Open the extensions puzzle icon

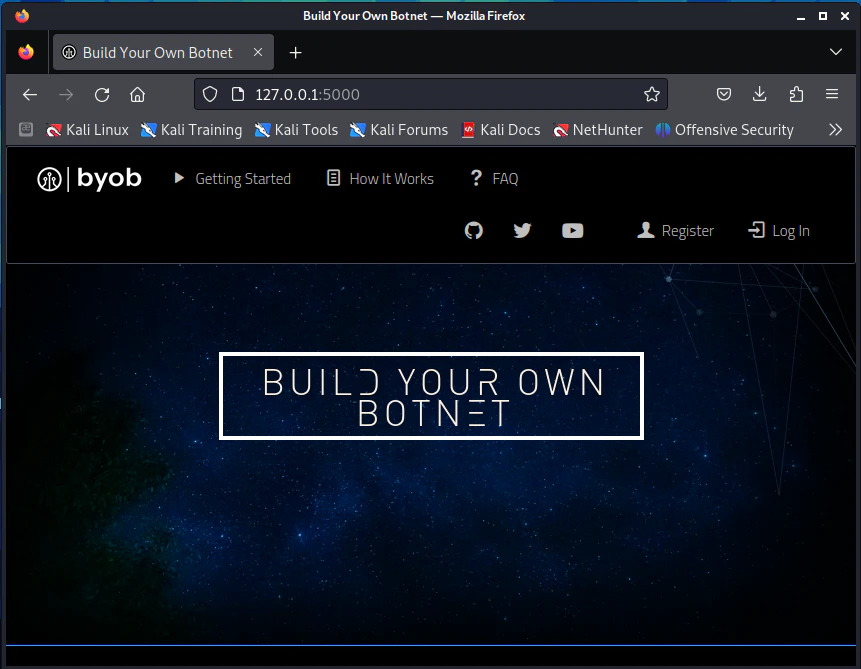tap(796, 94)
